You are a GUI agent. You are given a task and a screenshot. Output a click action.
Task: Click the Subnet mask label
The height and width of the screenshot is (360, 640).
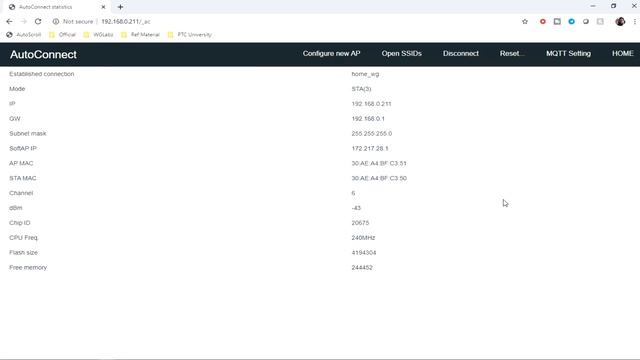27,134
